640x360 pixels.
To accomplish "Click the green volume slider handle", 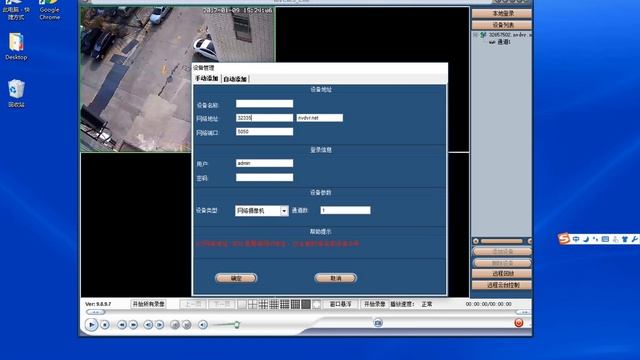I will click(x=237, y=324).
